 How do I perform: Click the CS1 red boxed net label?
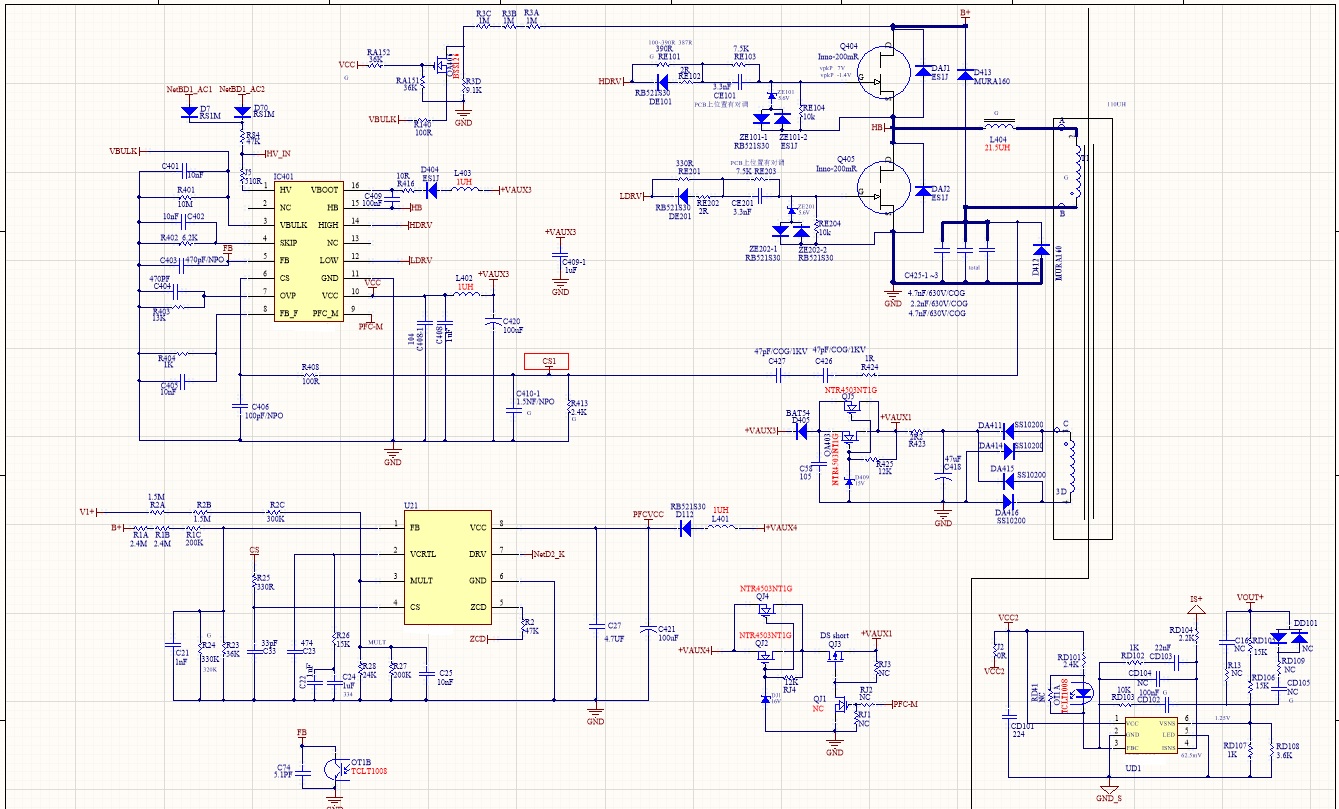[547, 361]
